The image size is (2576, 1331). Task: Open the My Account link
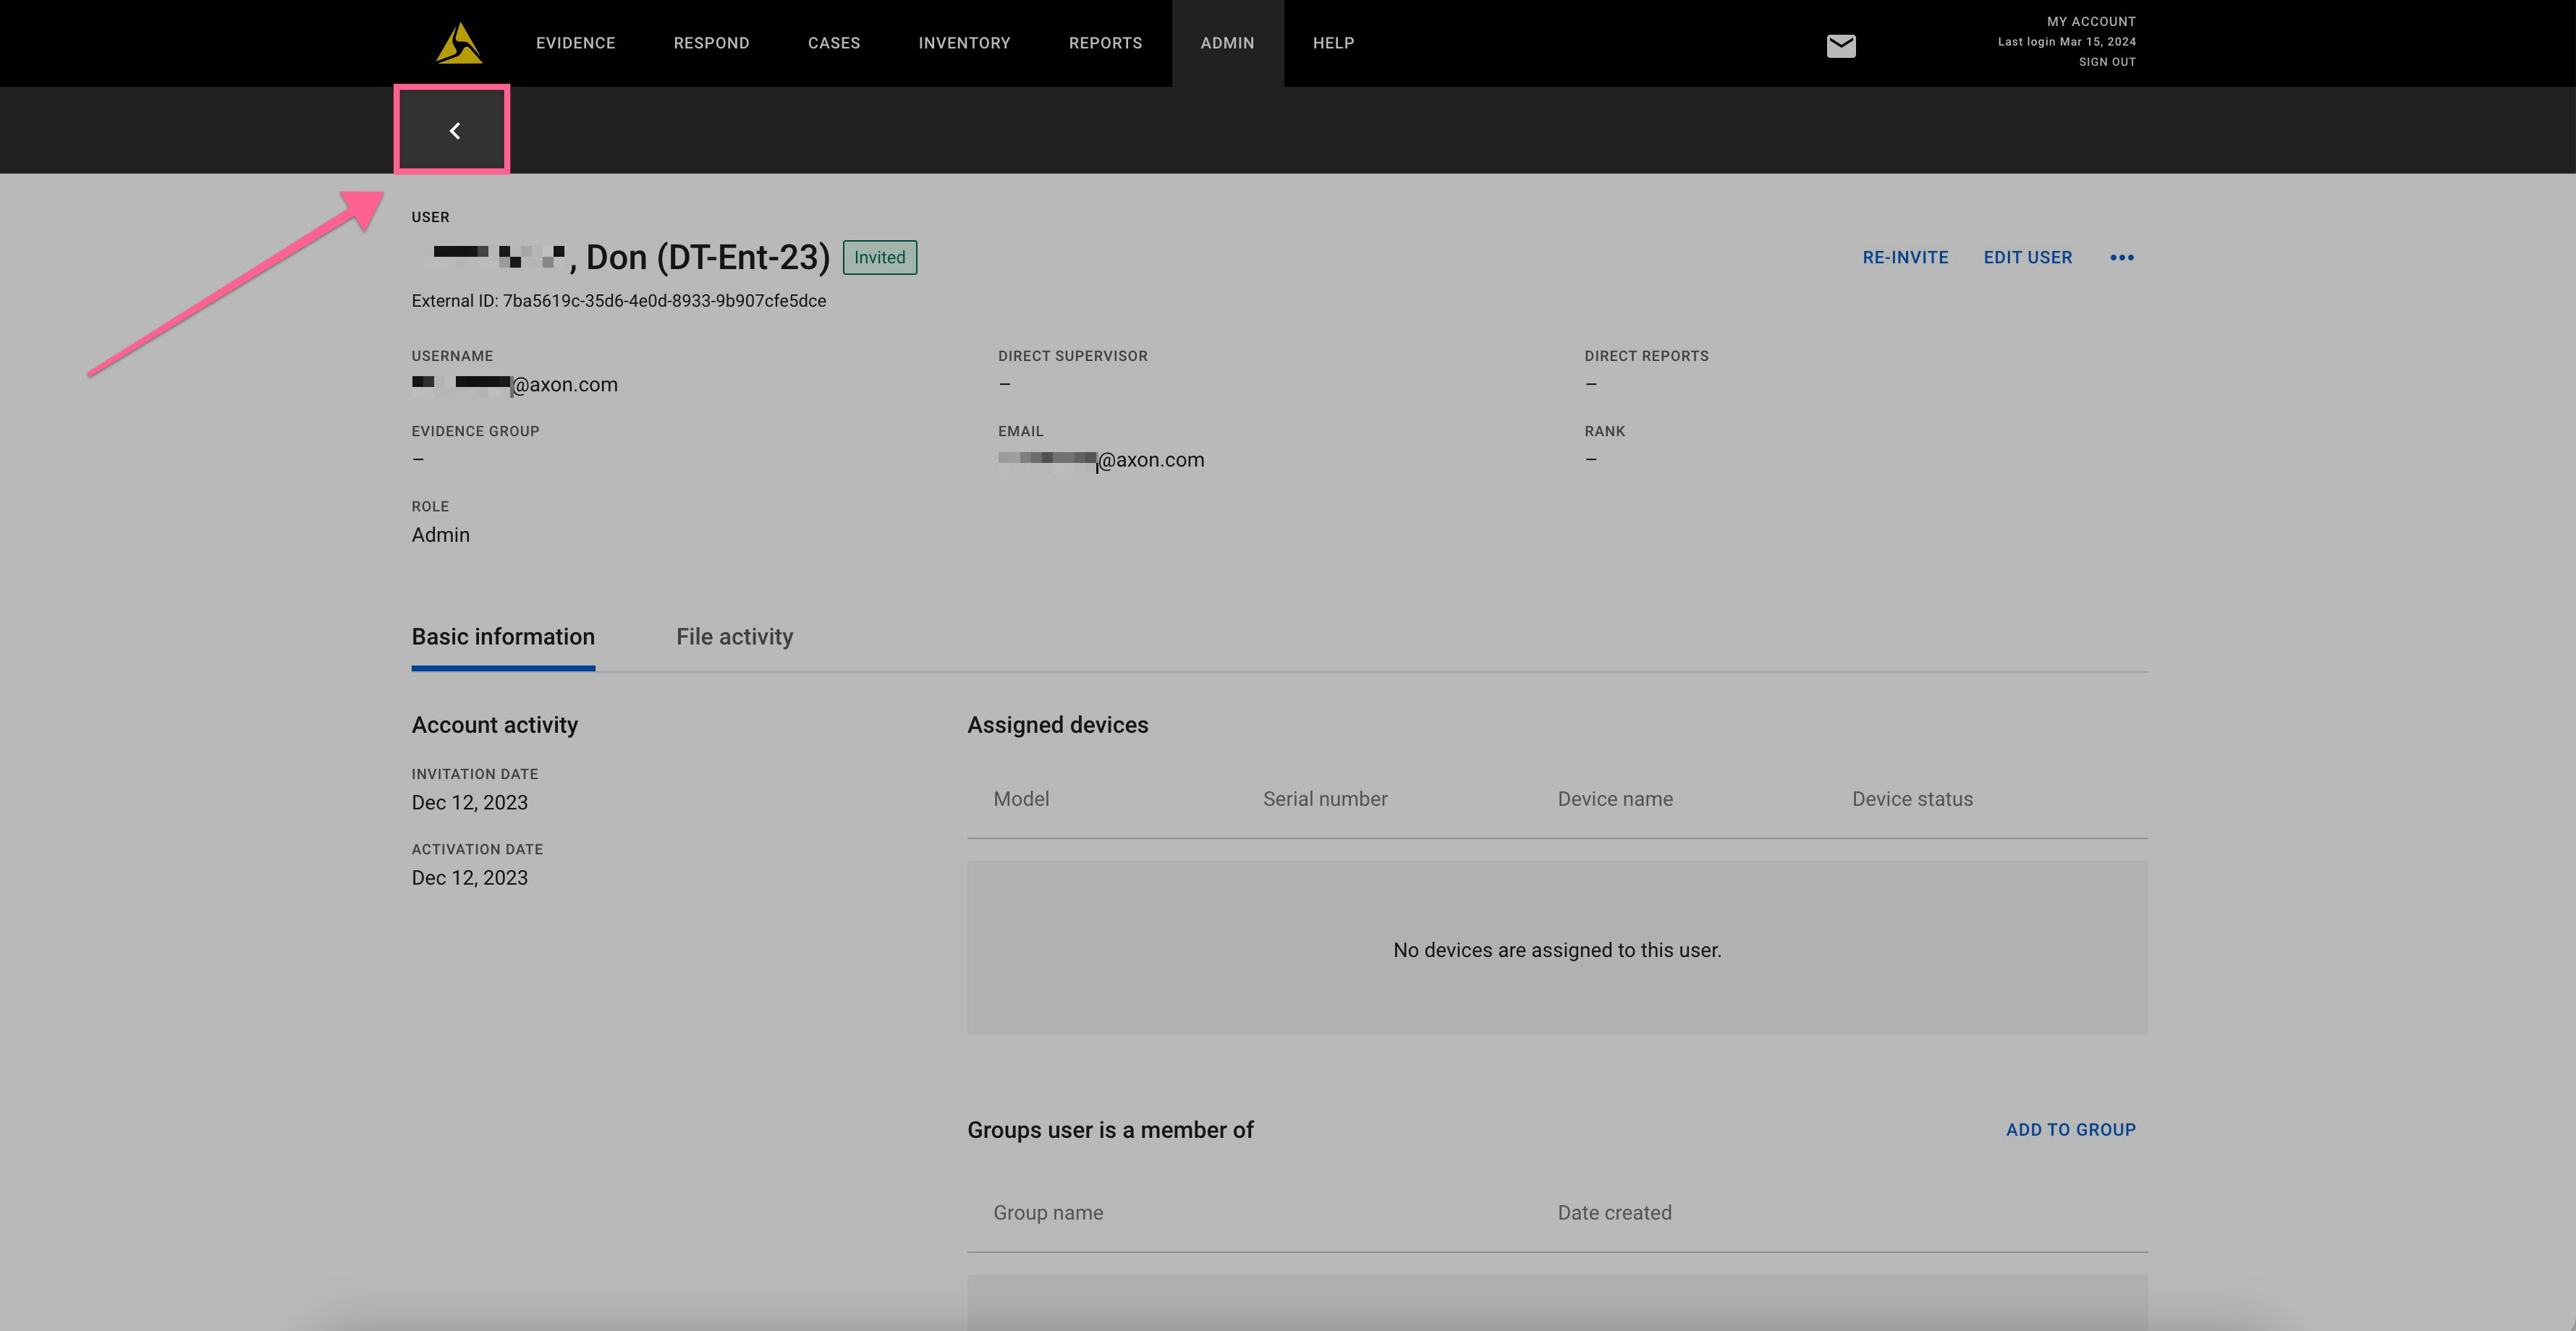point(2090,21)
